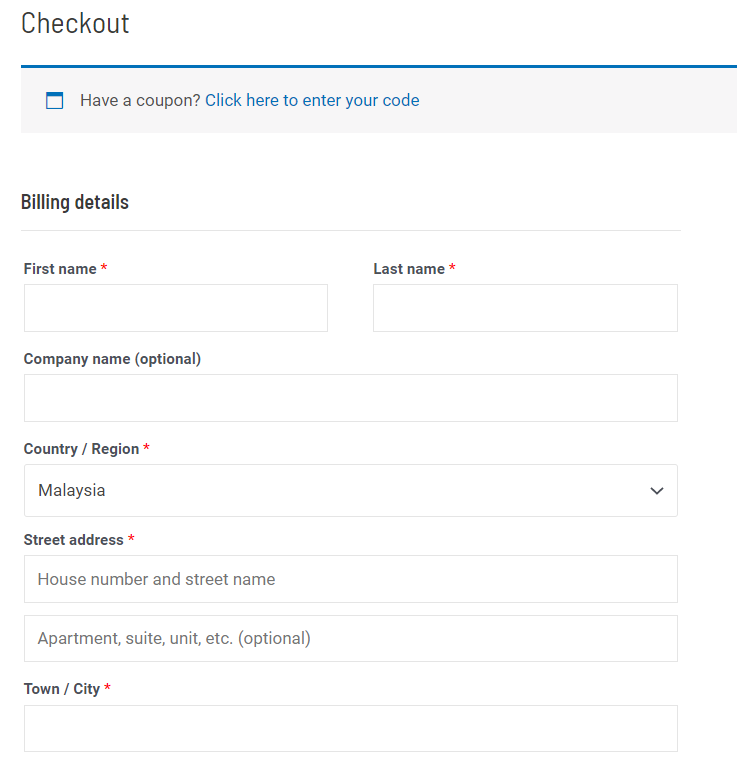
Task: Click the "Street address" label text
Action: [73, 540]
